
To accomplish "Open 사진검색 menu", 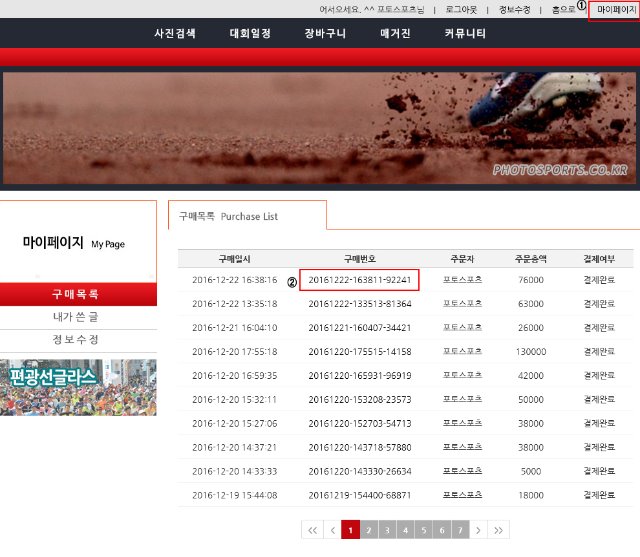I will (175, 33).
